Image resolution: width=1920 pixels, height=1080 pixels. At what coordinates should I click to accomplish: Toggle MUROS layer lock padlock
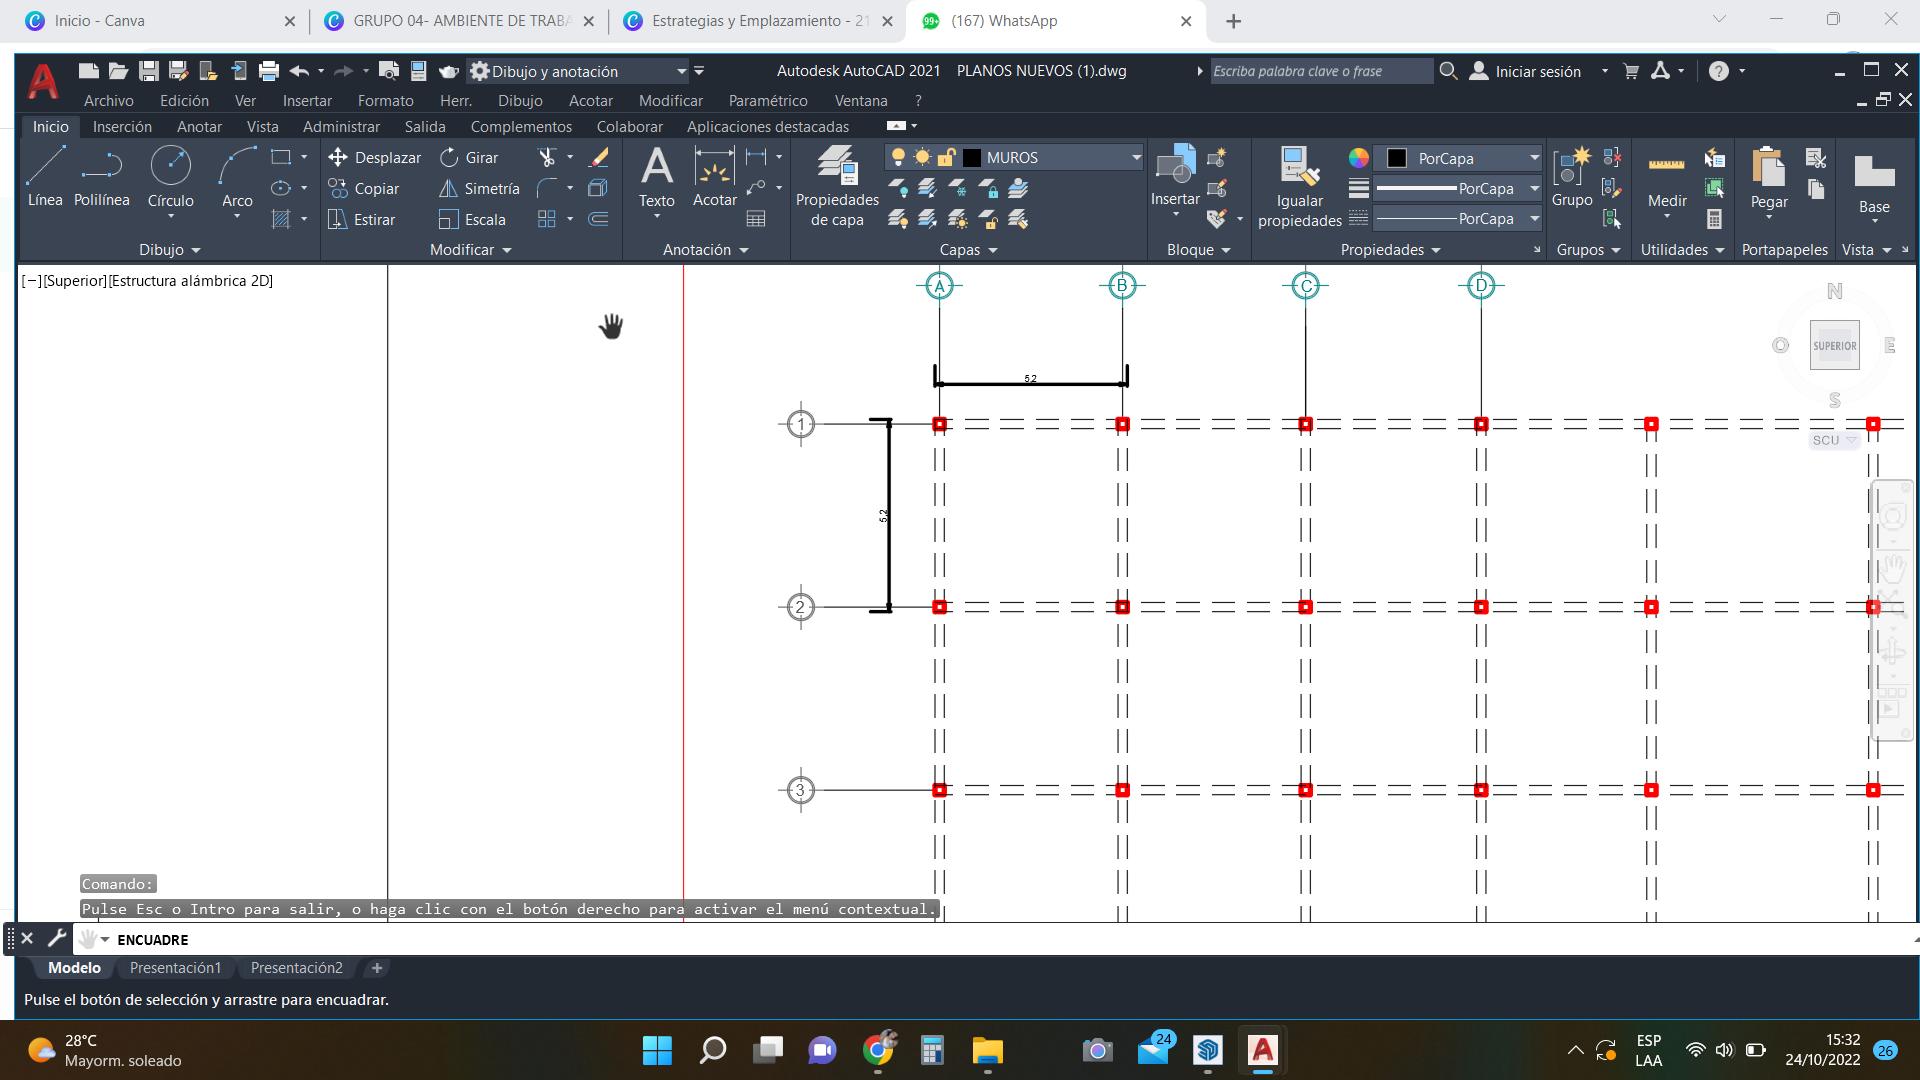tap(946, 158)
